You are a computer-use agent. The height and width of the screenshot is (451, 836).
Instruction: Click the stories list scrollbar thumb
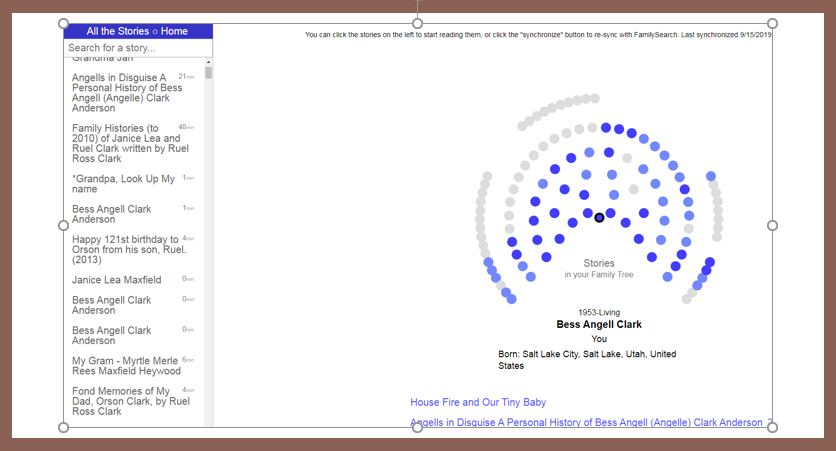(208, 73)
